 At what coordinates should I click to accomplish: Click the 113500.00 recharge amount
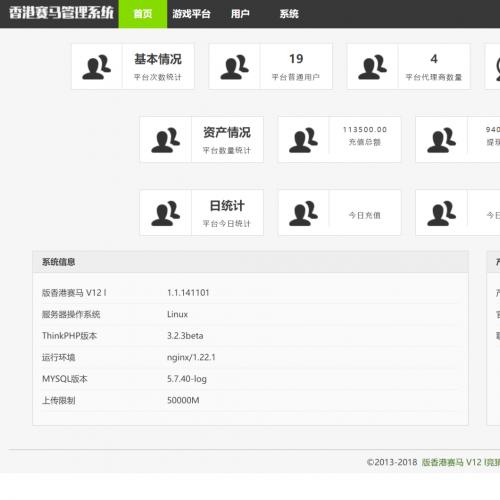365,130
